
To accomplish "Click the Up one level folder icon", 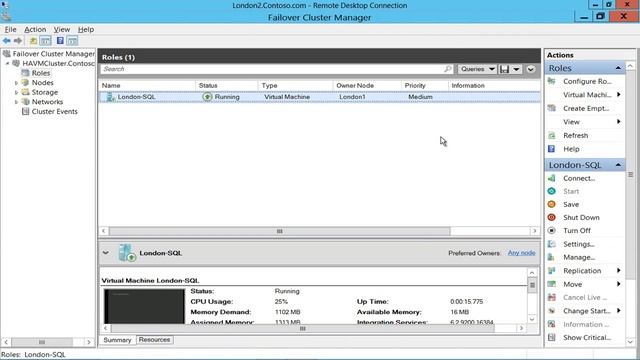I will coord(33,41).
